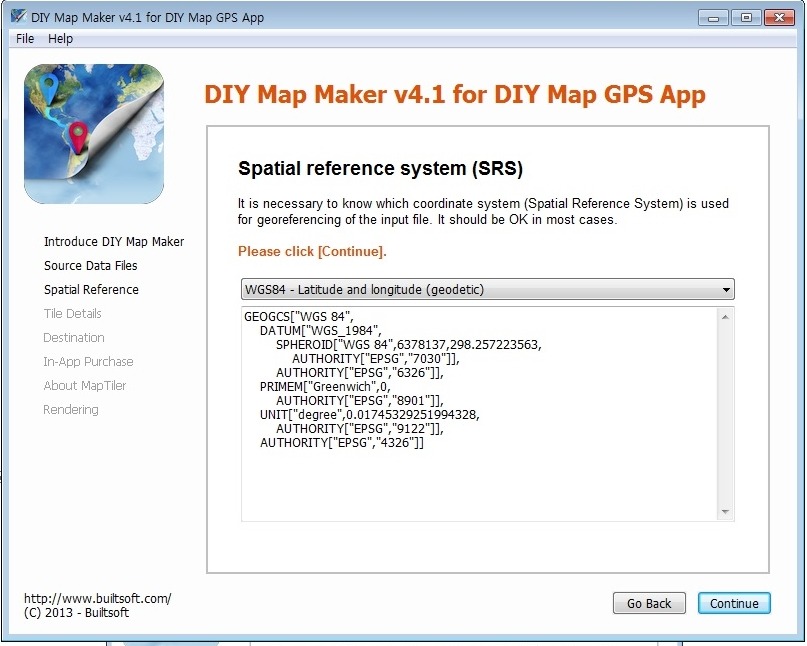Select Destination step in sidebar
This screenshot has width=807, height=646.
click(x=74, y=338)
